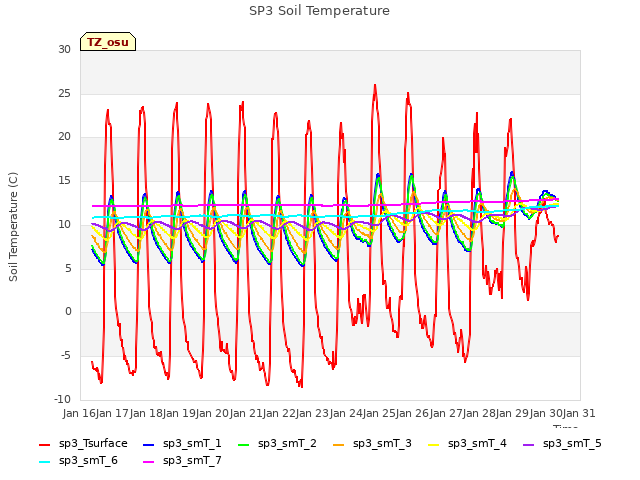
Task: Click the magenta sp3_smT_7 legend swatch
Action: click(x=149, y=462)
